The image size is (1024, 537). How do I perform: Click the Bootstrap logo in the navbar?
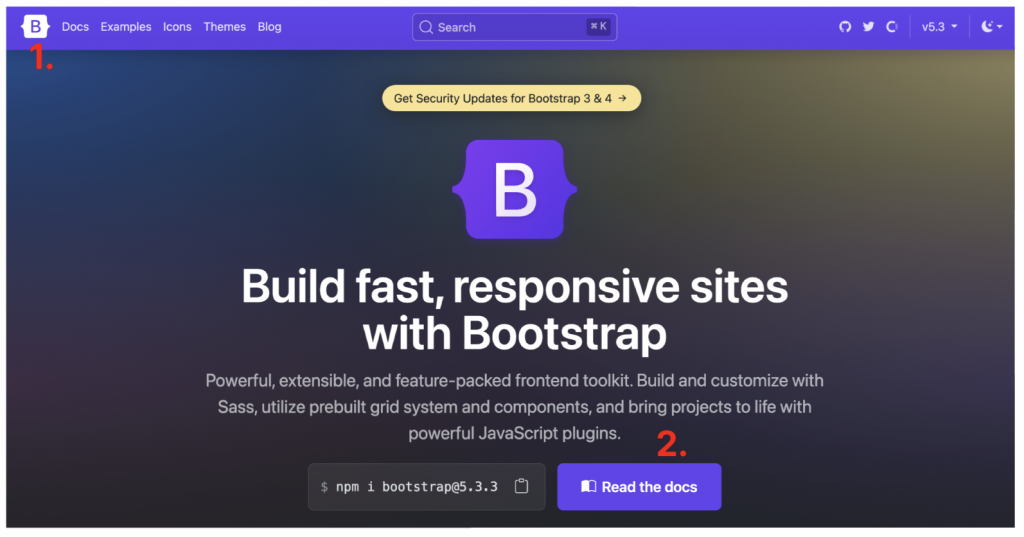point(35,27)
